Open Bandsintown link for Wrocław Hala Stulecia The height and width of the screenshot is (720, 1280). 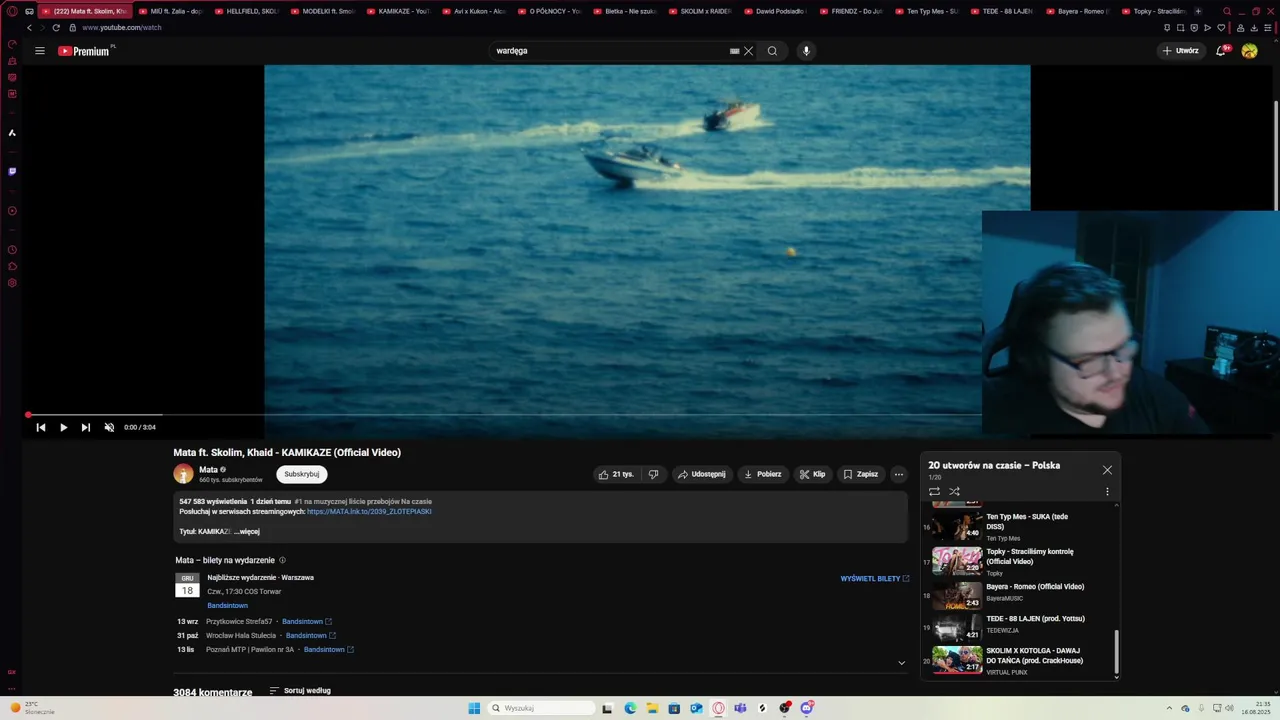[311, 636]
